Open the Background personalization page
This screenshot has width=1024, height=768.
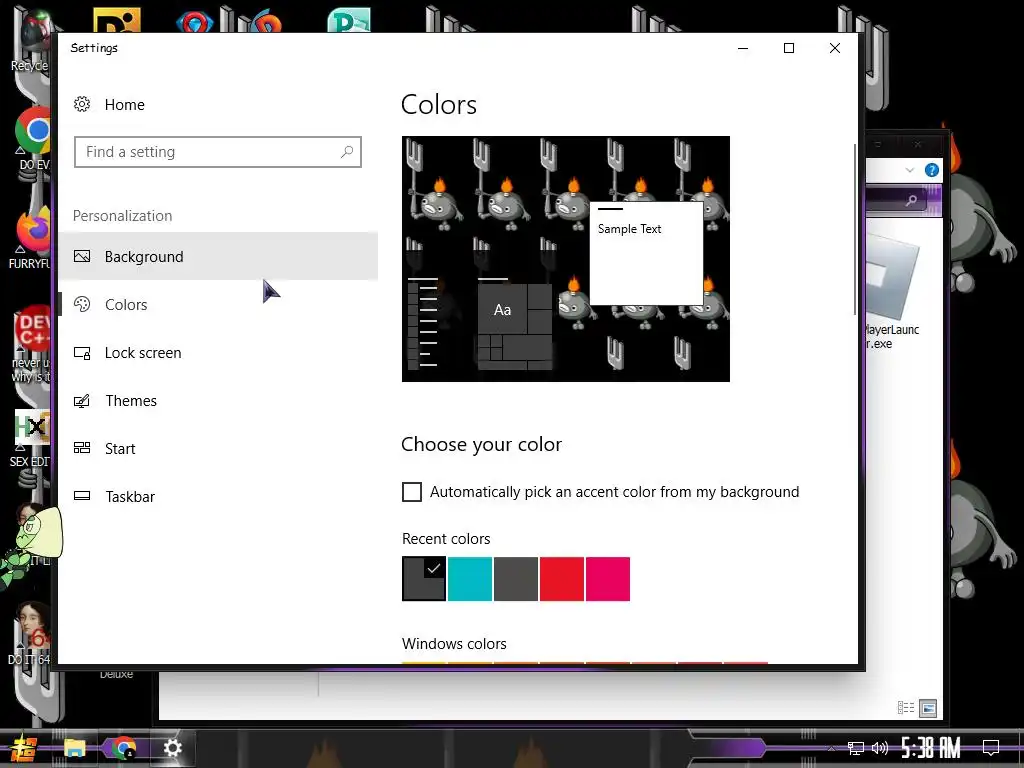point(217,257)
